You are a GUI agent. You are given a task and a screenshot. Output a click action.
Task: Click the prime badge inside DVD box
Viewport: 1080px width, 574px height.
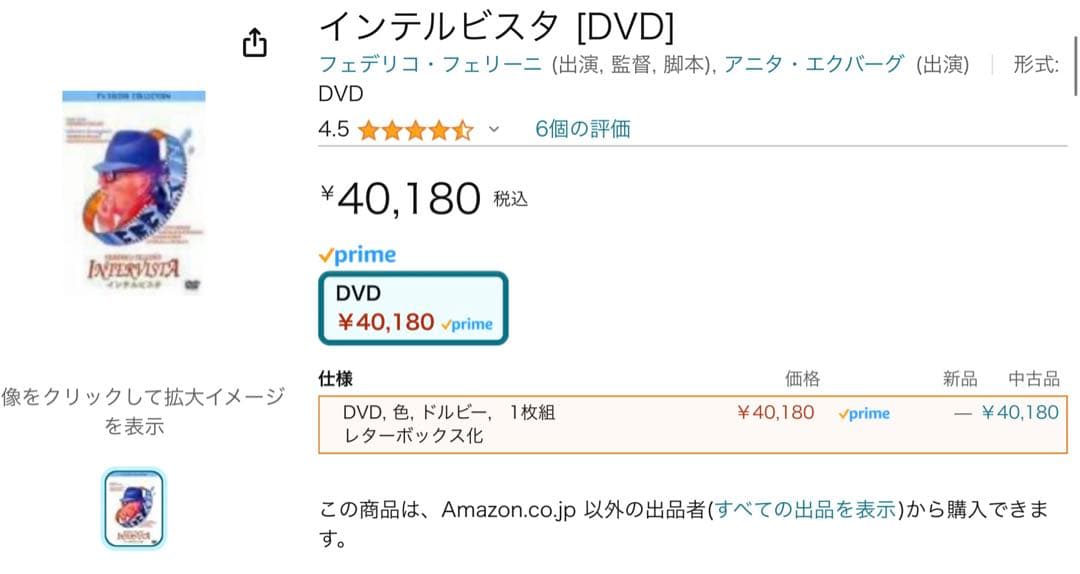click(466, 323)
